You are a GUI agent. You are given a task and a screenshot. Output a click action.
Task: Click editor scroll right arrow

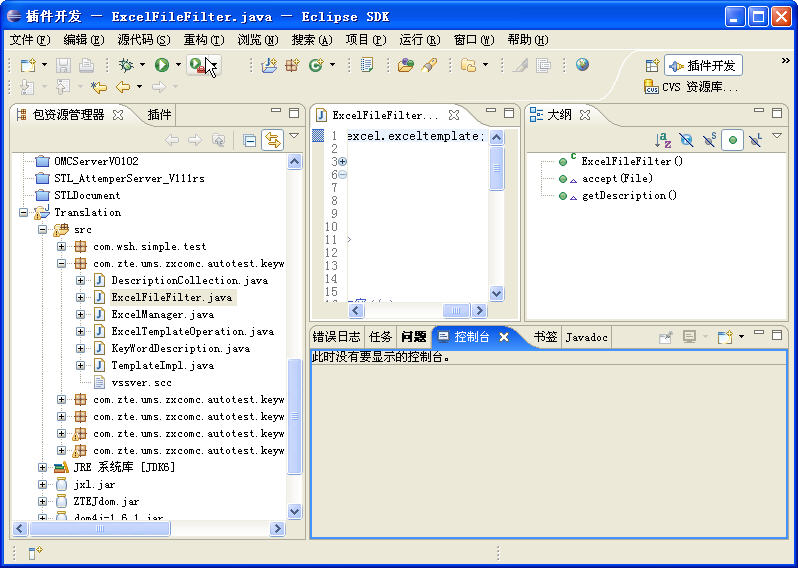[479, 310]
